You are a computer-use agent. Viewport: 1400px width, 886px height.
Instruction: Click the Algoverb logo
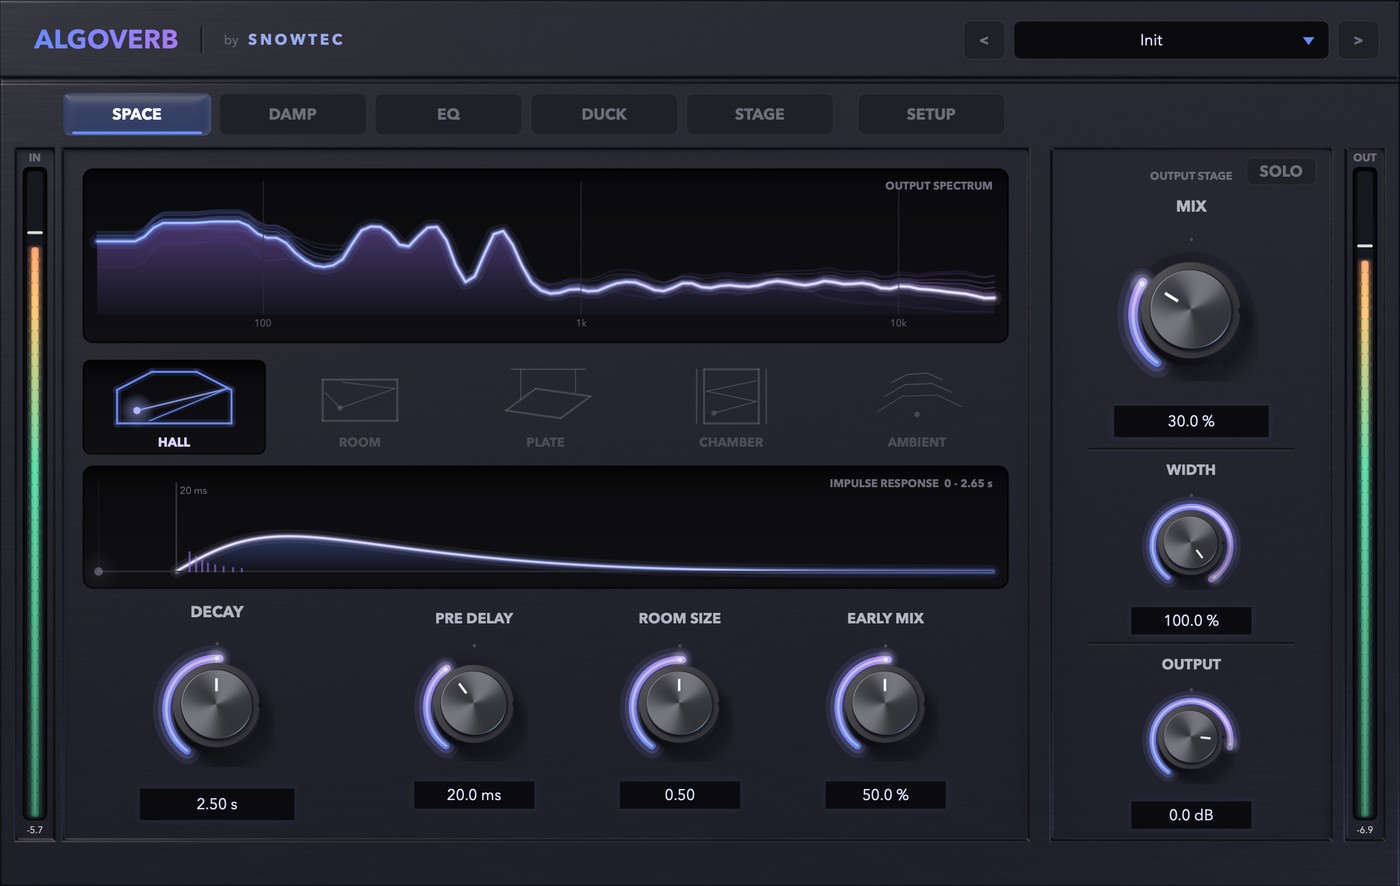pyautogui.click(x=106, y=40)
